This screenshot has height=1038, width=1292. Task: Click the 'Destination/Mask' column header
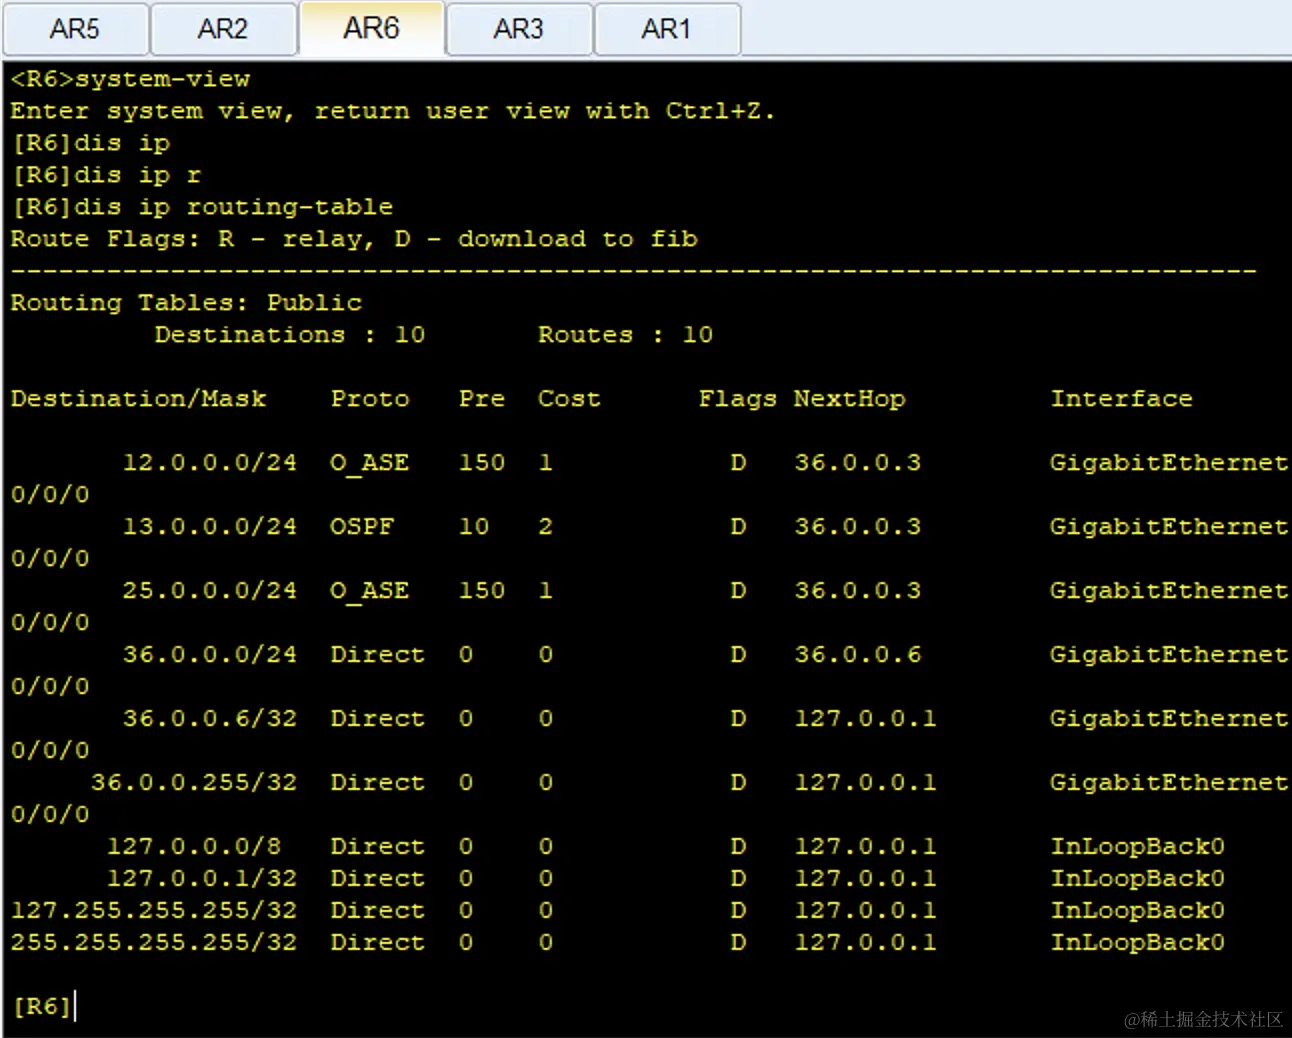(139, 399)
